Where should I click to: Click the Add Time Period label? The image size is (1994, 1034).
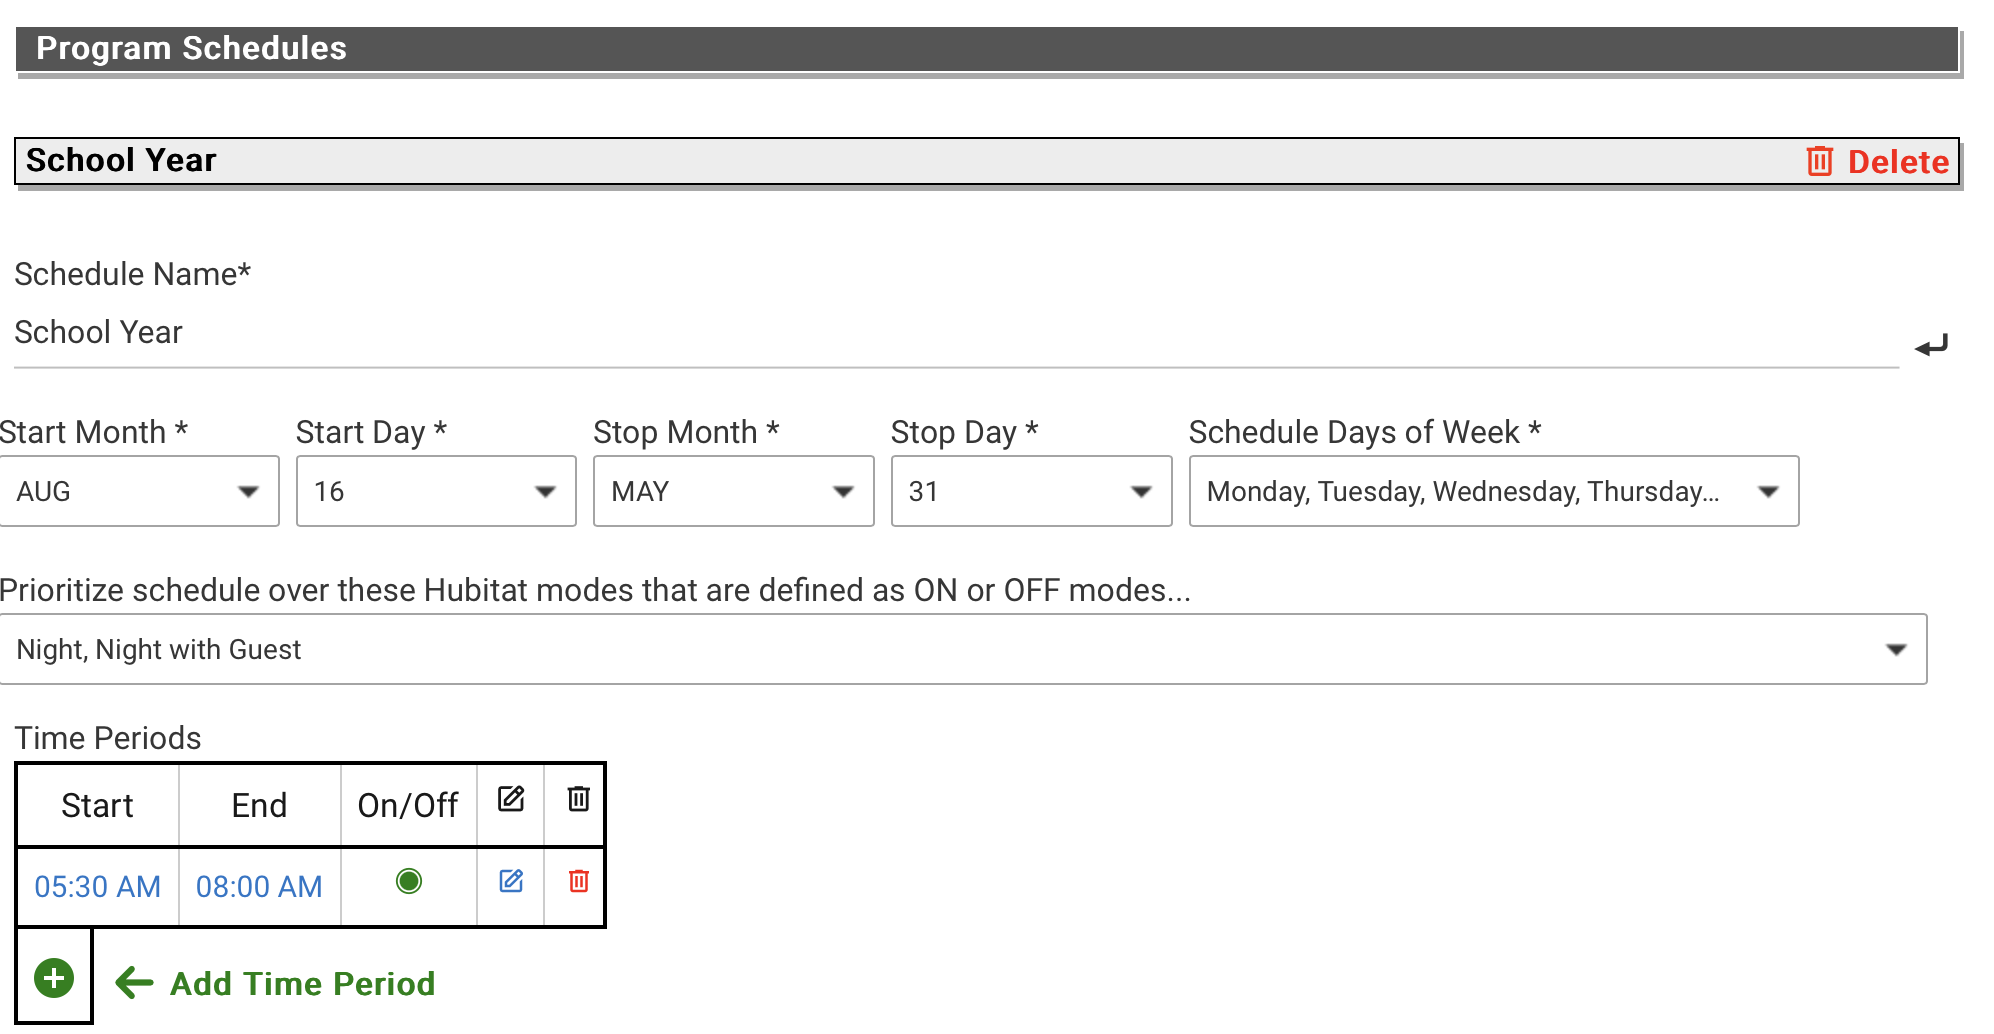tap(303, 984)
